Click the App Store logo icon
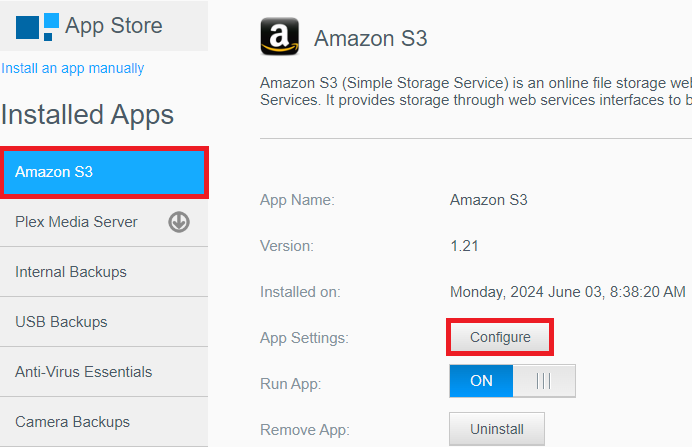692x447 pixels. tap(37, 25)
